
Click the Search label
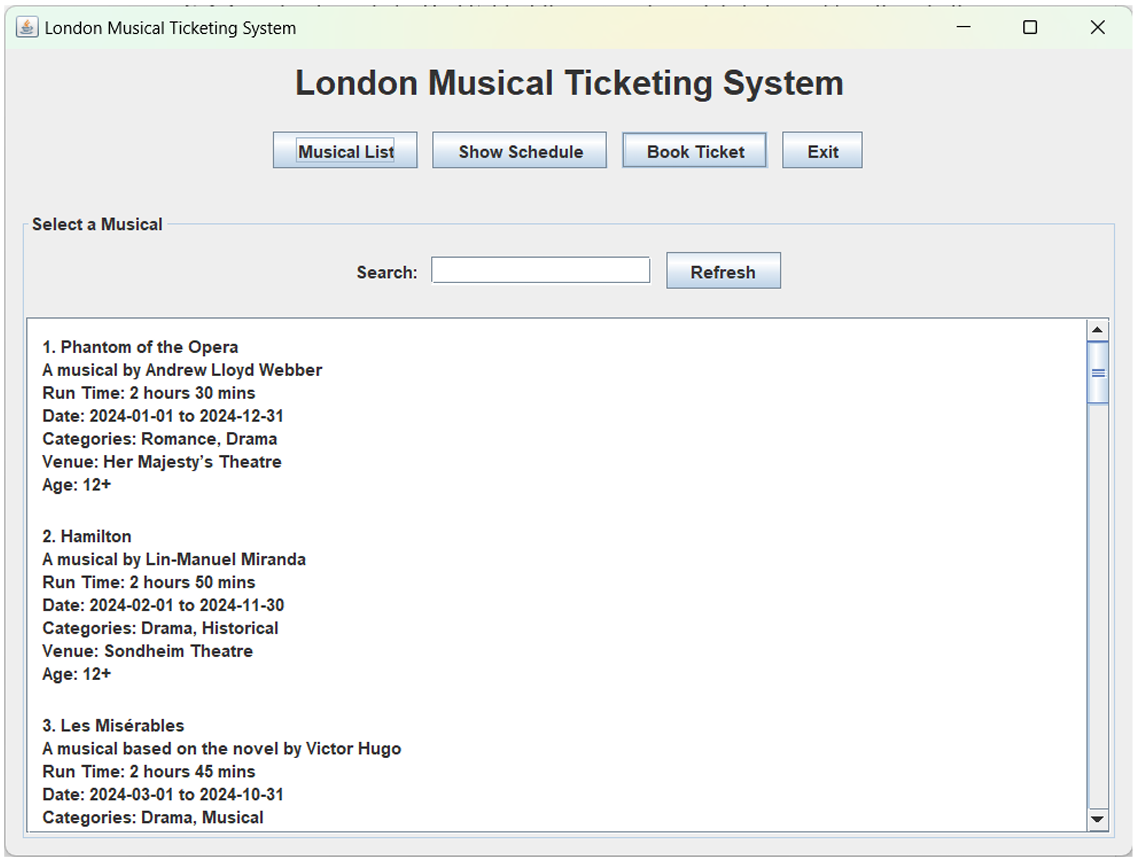point(386,271)
